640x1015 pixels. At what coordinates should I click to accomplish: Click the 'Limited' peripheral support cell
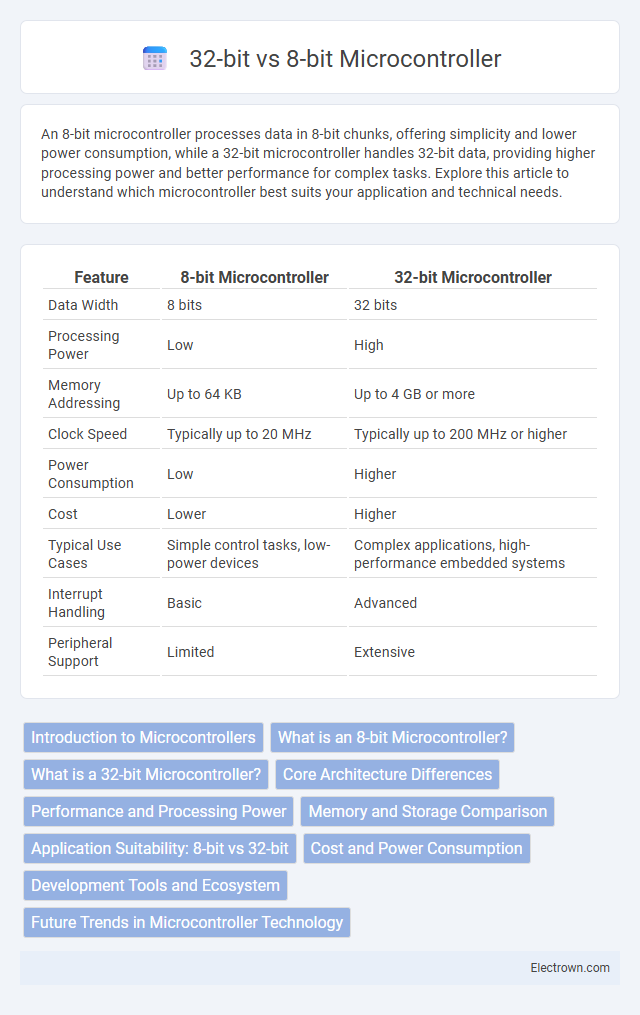coord(190,652)
